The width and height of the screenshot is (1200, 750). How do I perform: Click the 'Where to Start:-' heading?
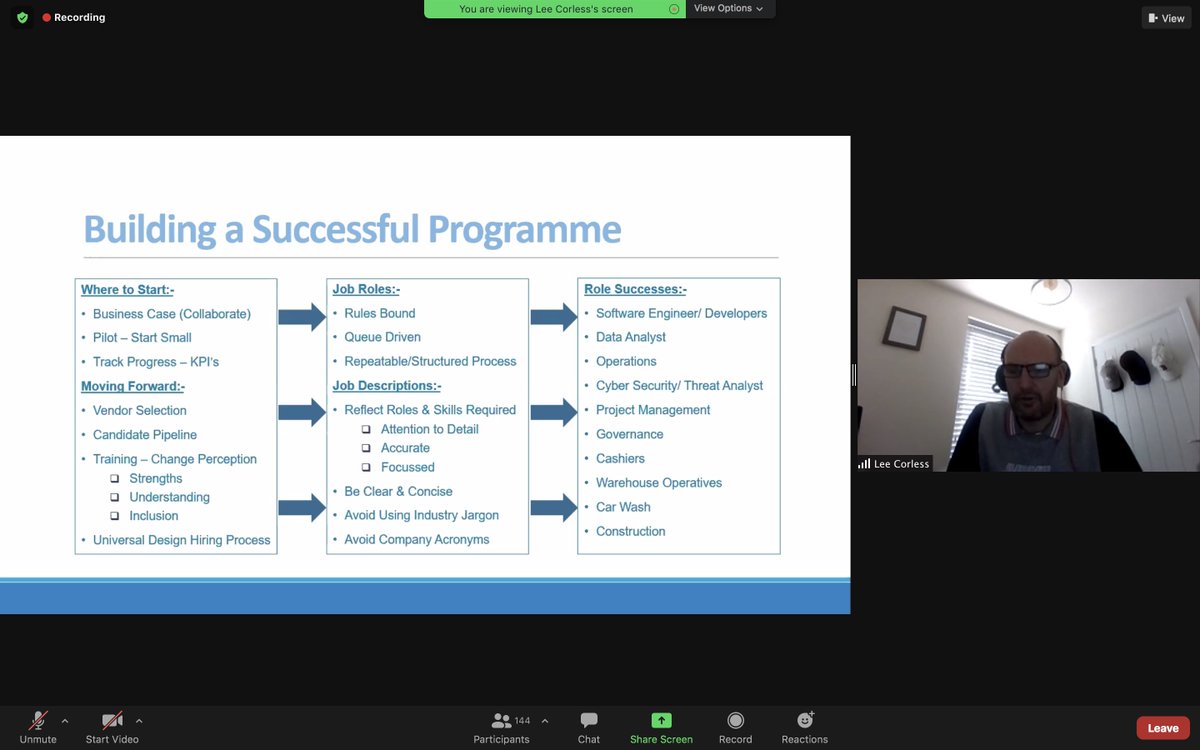coord(128,290)
